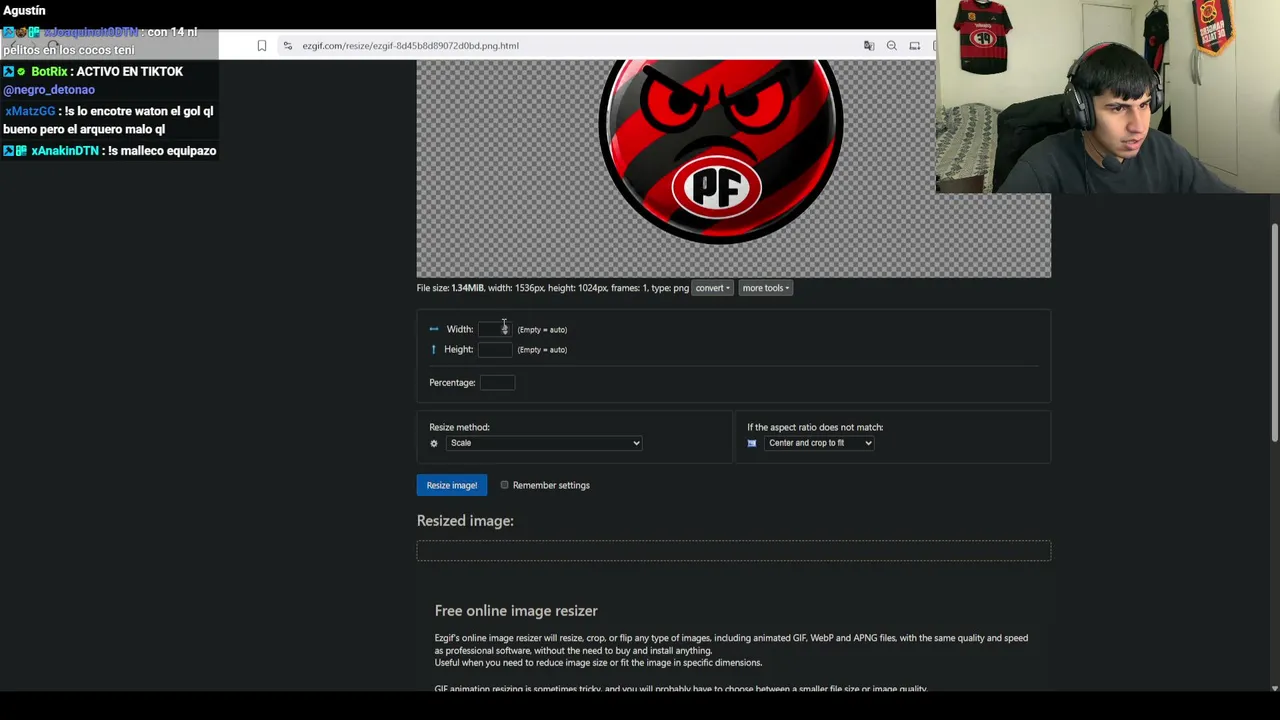The height and width of the screenshot is (720, 1280).
Task: Click the @negro_detonao mention in chat
Action: [x=49, y=90]
